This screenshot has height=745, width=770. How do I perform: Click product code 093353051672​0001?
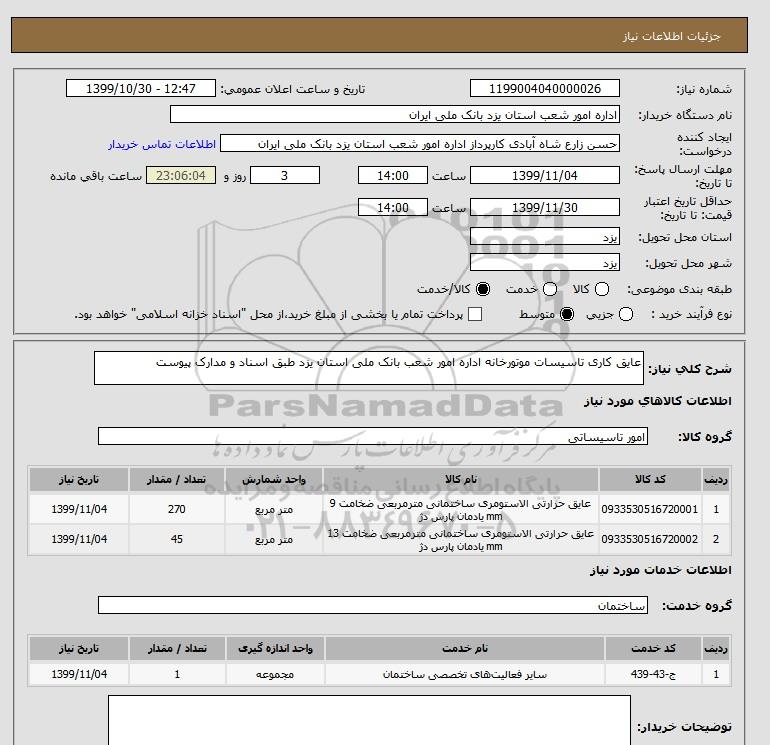pyautogui.click(x=650, y=509)
